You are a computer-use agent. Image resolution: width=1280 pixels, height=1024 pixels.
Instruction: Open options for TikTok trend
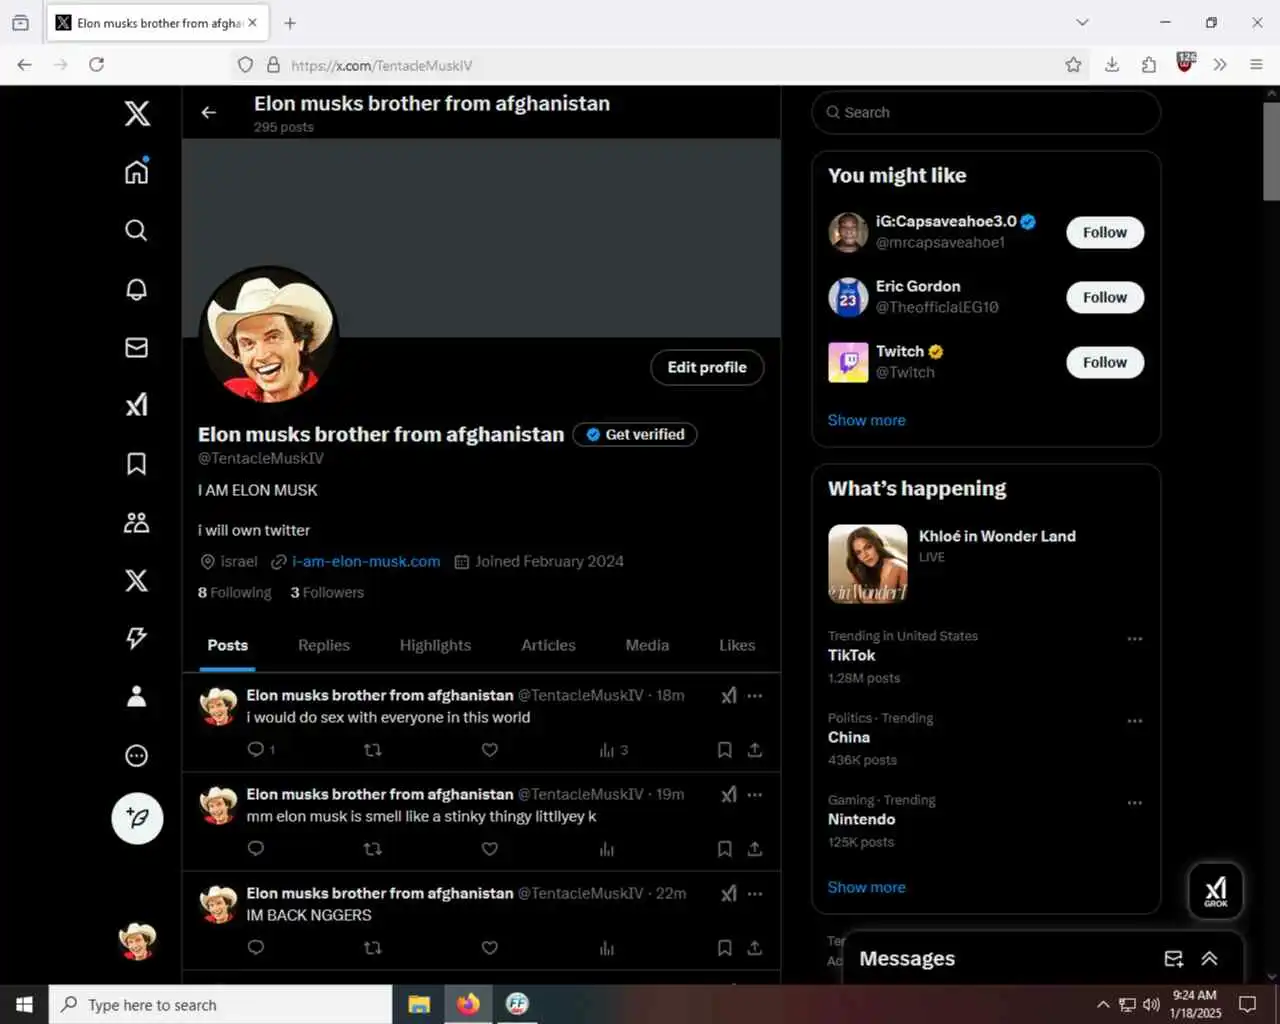coord(1135,639)
